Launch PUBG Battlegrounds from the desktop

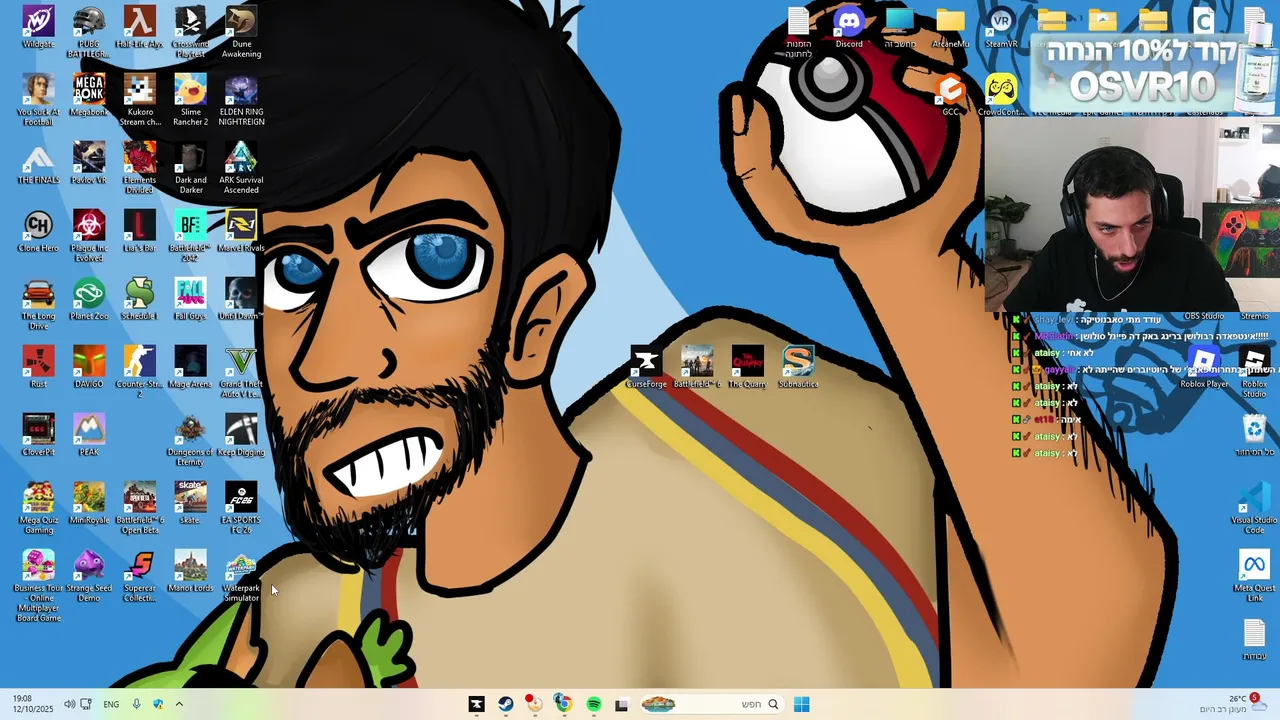pos(89,31)
